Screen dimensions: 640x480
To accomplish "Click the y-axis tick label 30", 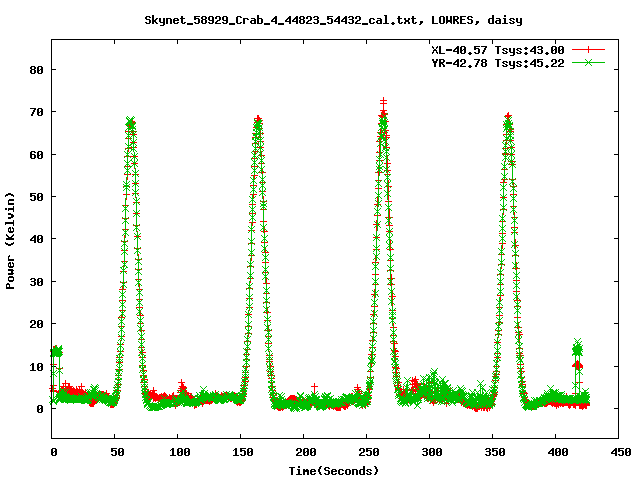I will tap(36, 282).
